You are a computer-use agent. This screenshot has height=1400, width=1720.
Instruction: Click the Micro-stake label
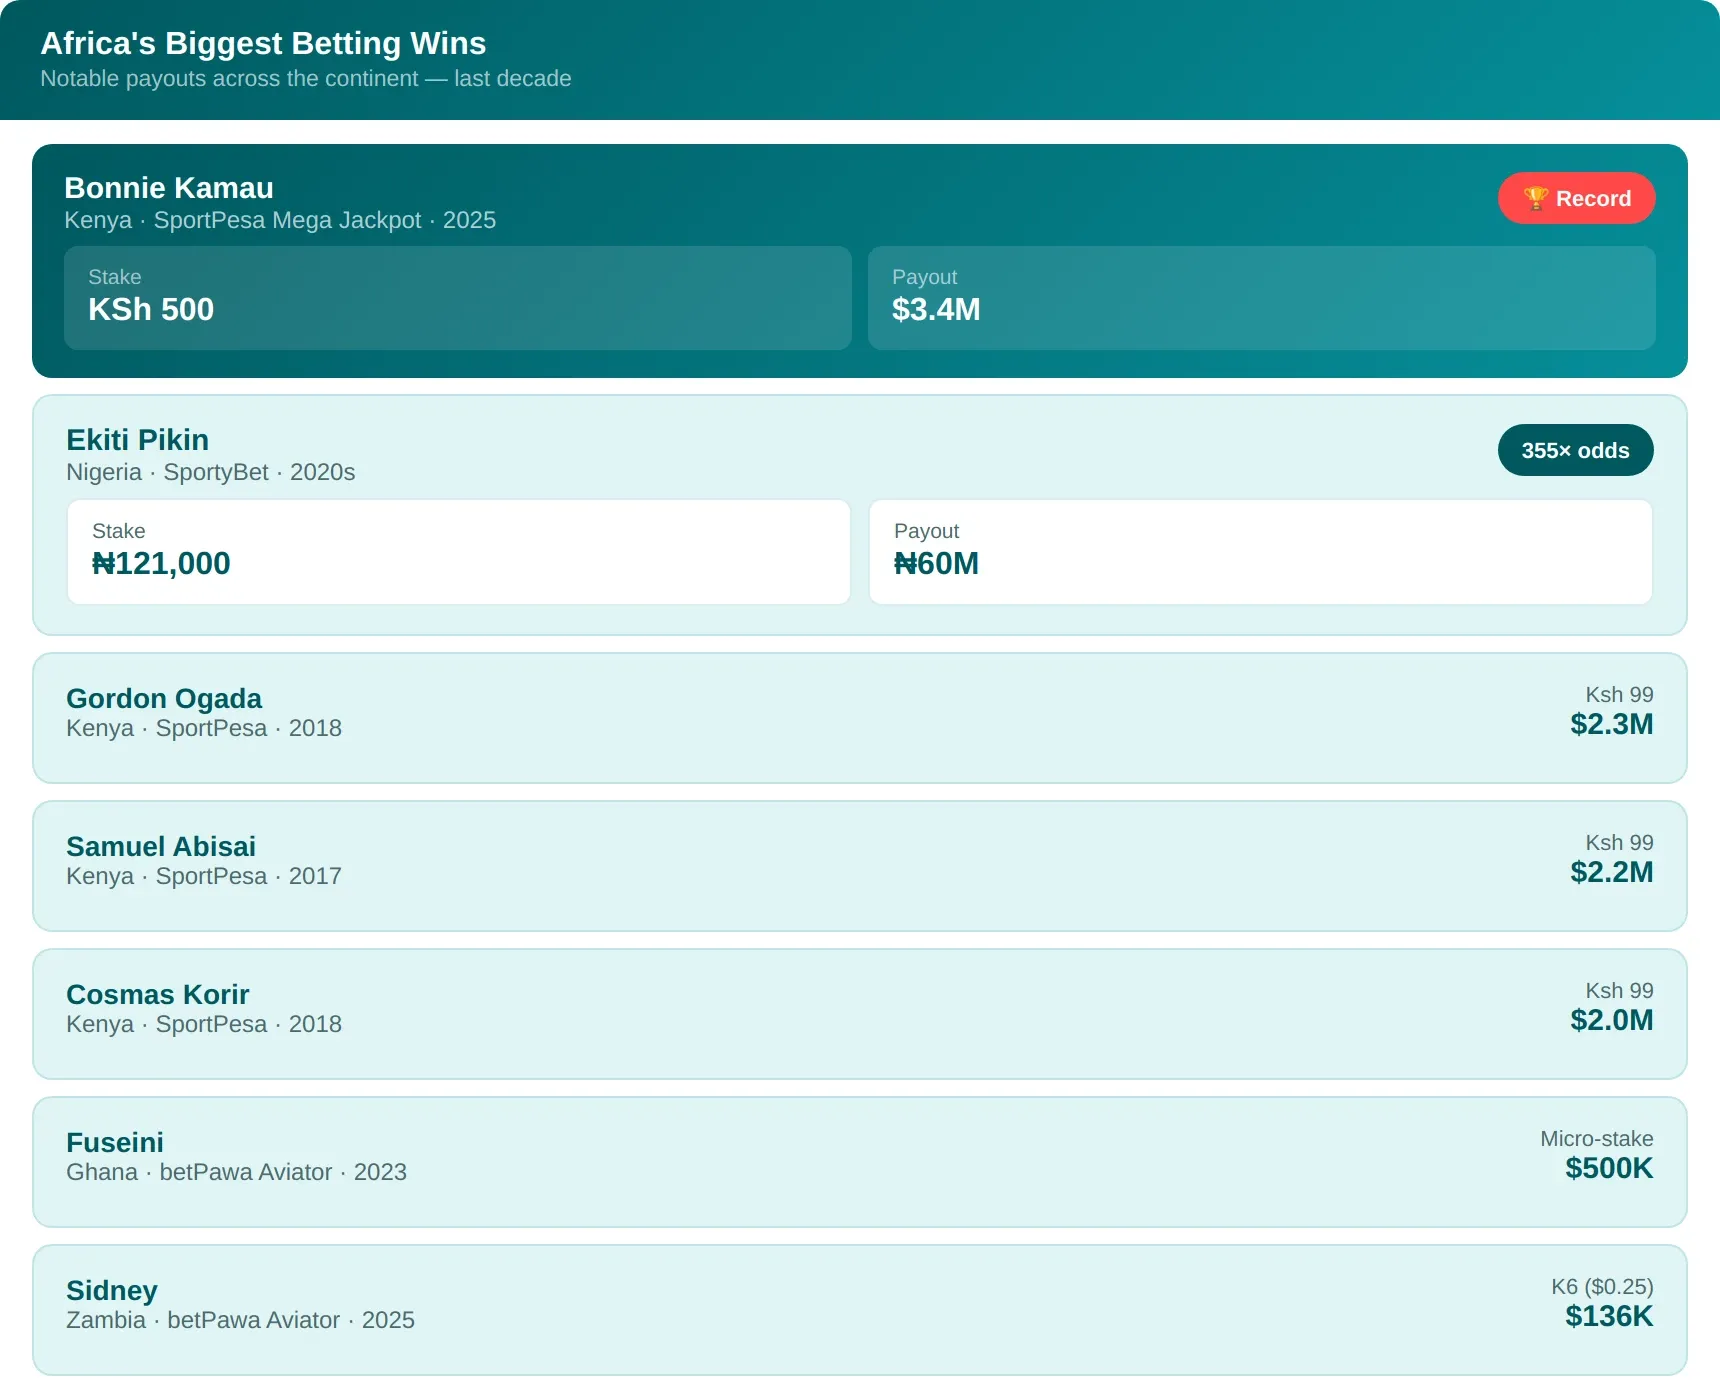[1596, 1138]
